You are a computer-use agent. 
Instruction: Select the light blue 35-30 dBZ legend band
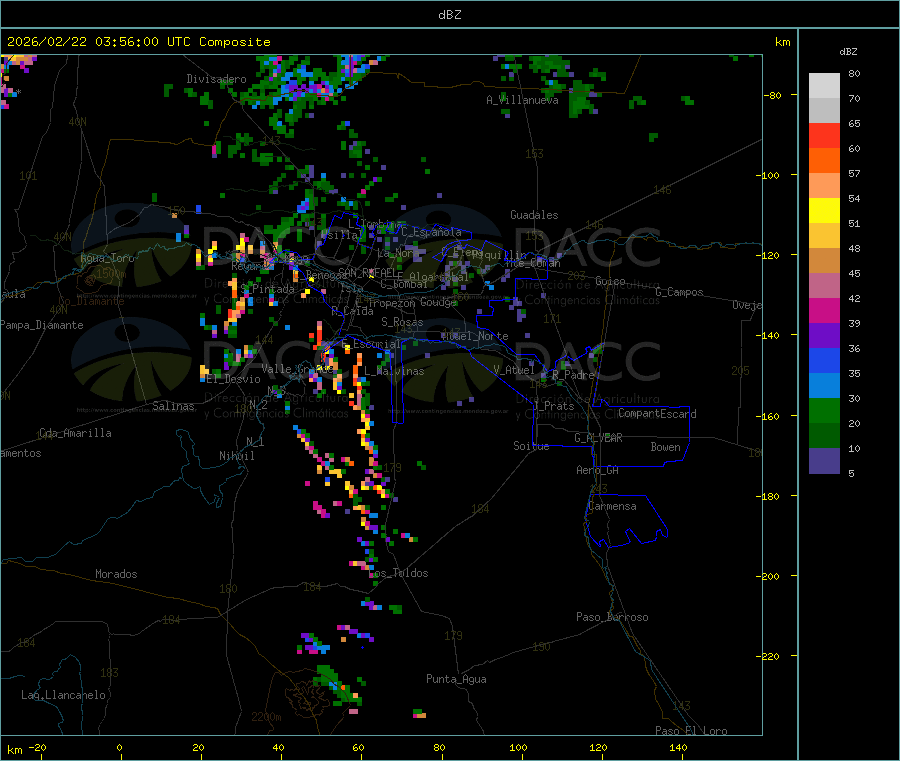pyautogui.click(x=824, y=386)
